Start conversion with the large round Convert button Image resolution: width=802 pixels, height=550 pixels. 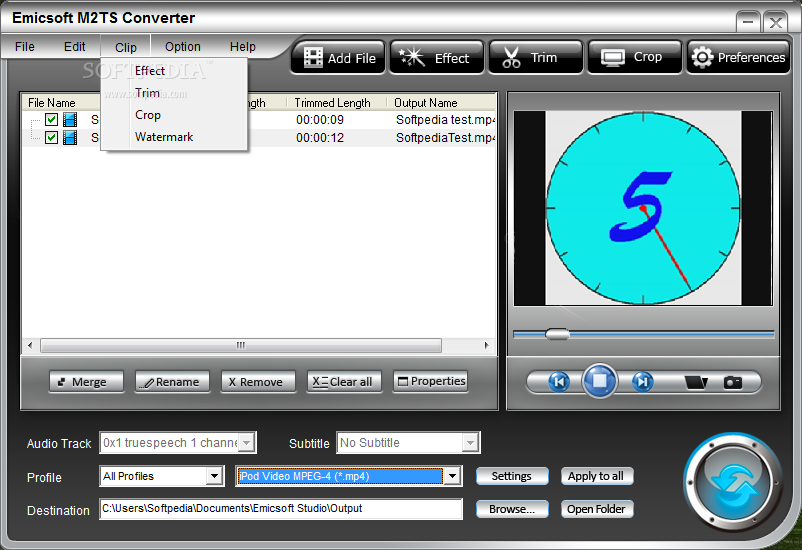click(734, 483)
